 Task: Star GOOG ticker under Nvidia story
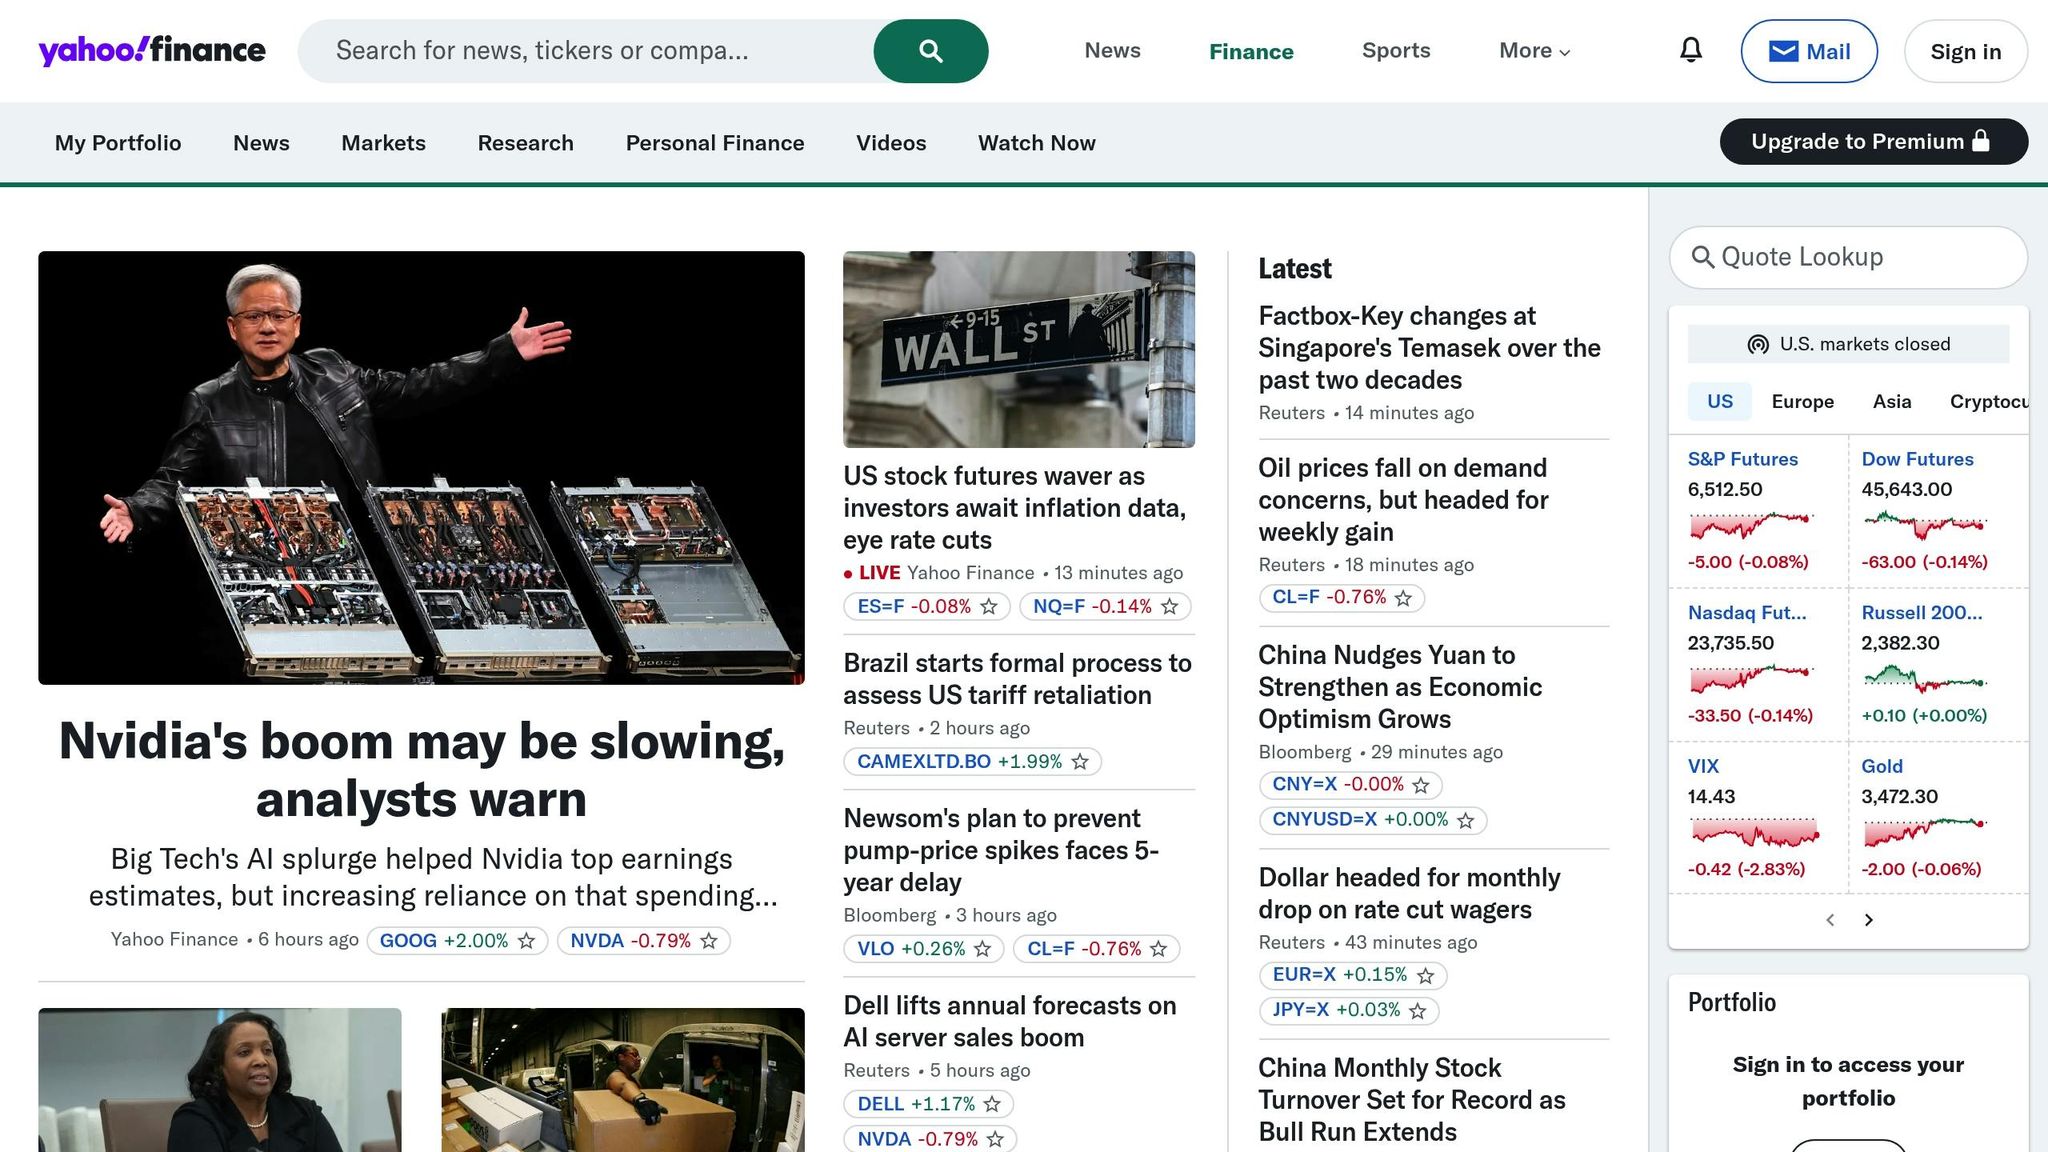click(x=526, y=941)
